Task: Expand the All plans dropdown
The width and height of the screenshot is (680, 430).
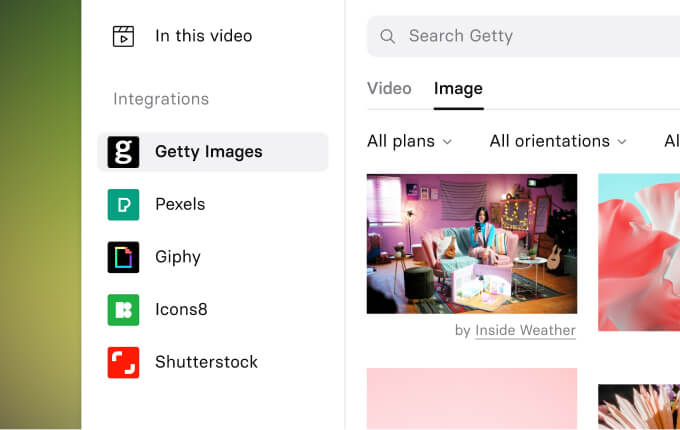Action: (x=410, y=141)
